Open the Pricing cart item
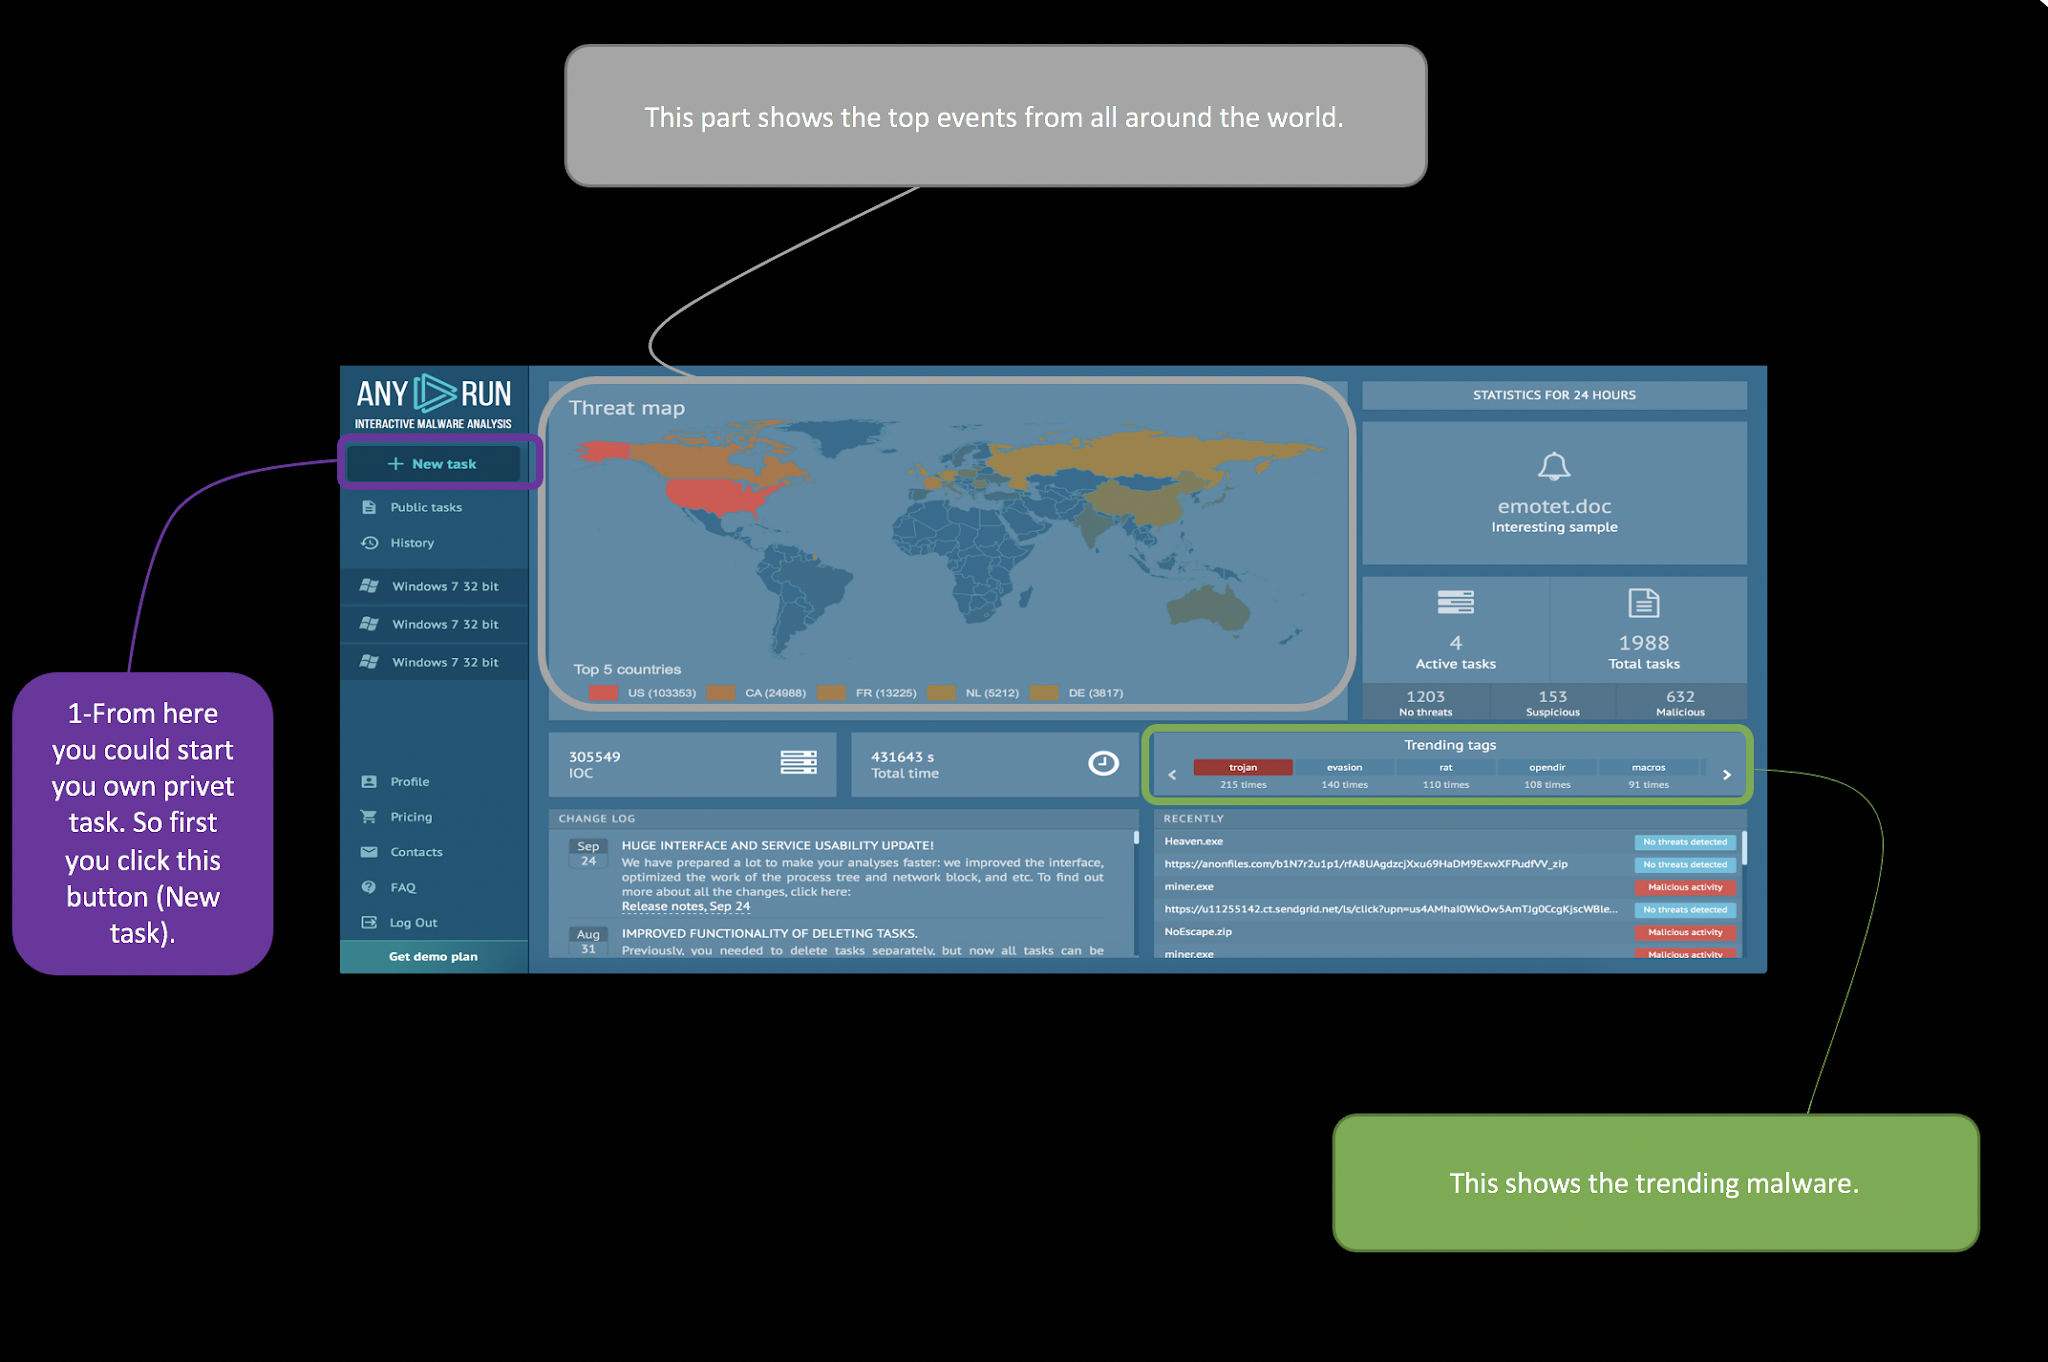2048x1362 pixels. point(410,817)
